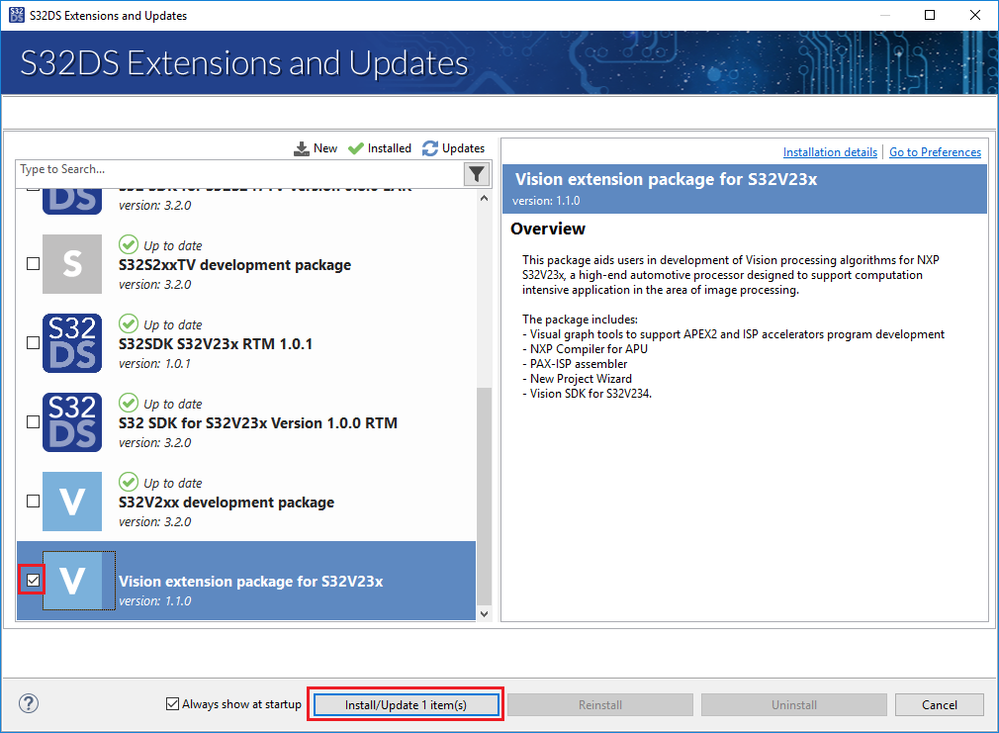Click the S32S2xxTV package 'S' icon

pyautogui.click(x=72, y=264)
